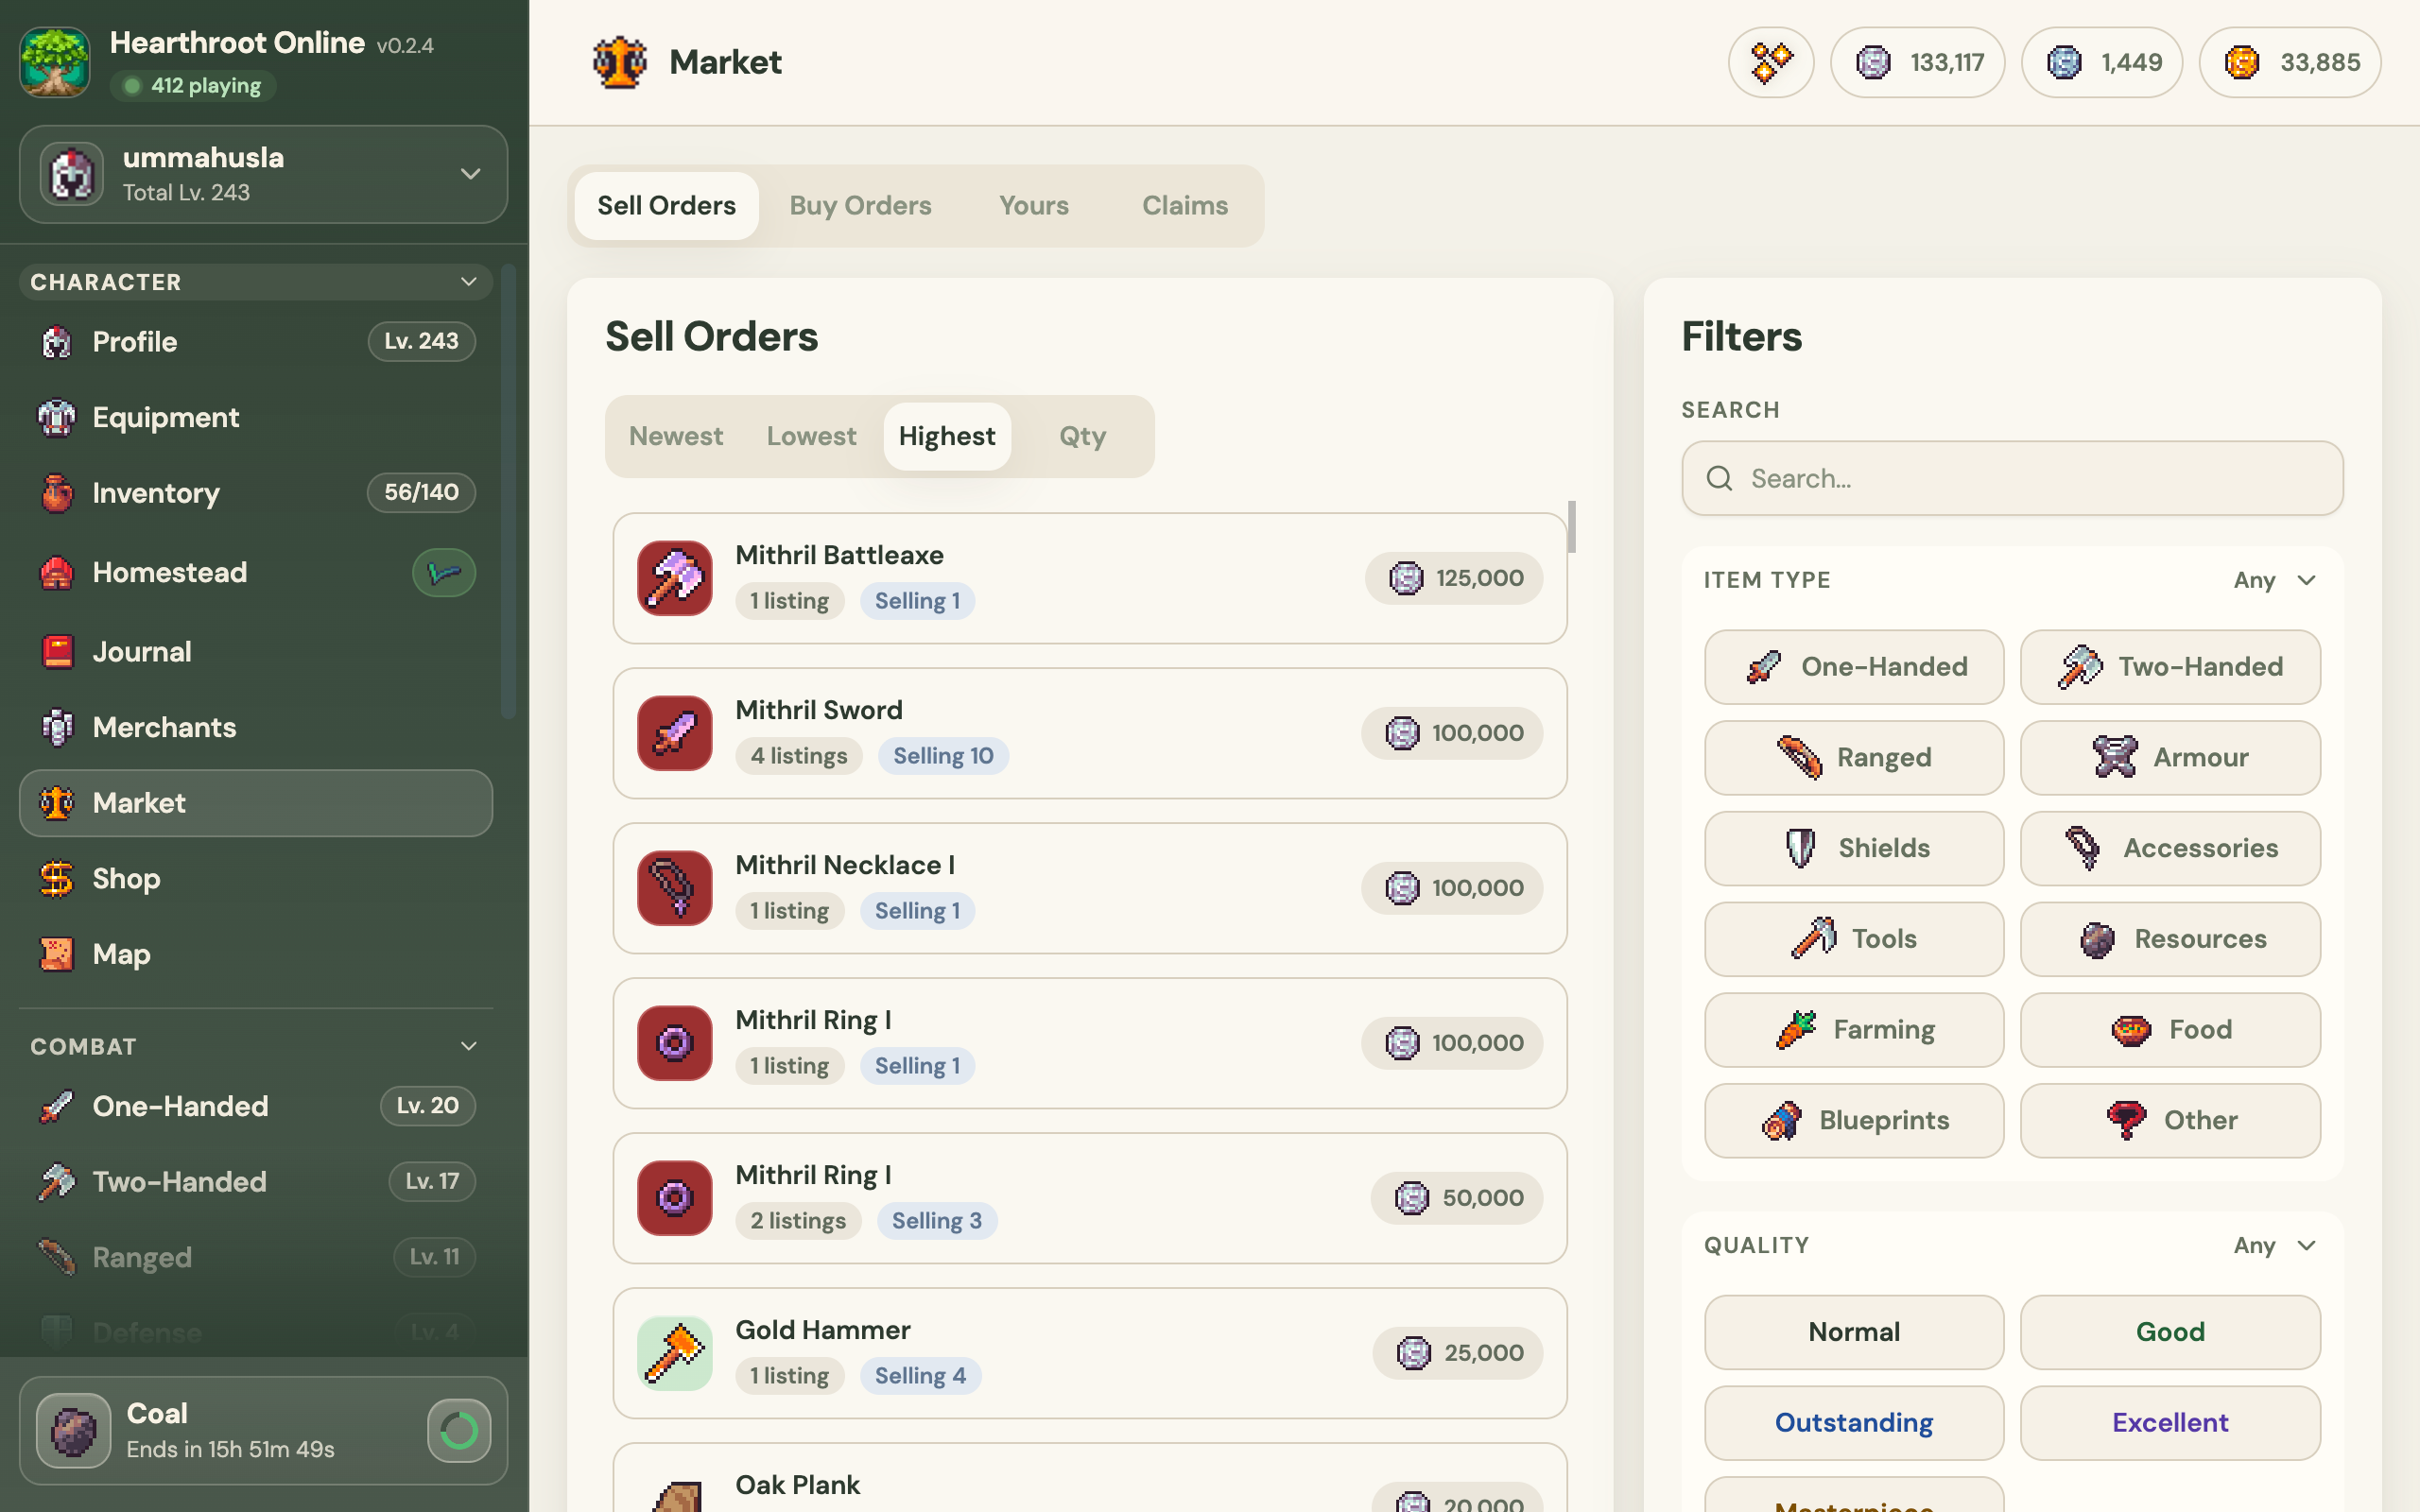The width and height of the screenshot is (2420, 1512).
Task: Switch to the Buy Orders tab
Action: coord(860,205)
